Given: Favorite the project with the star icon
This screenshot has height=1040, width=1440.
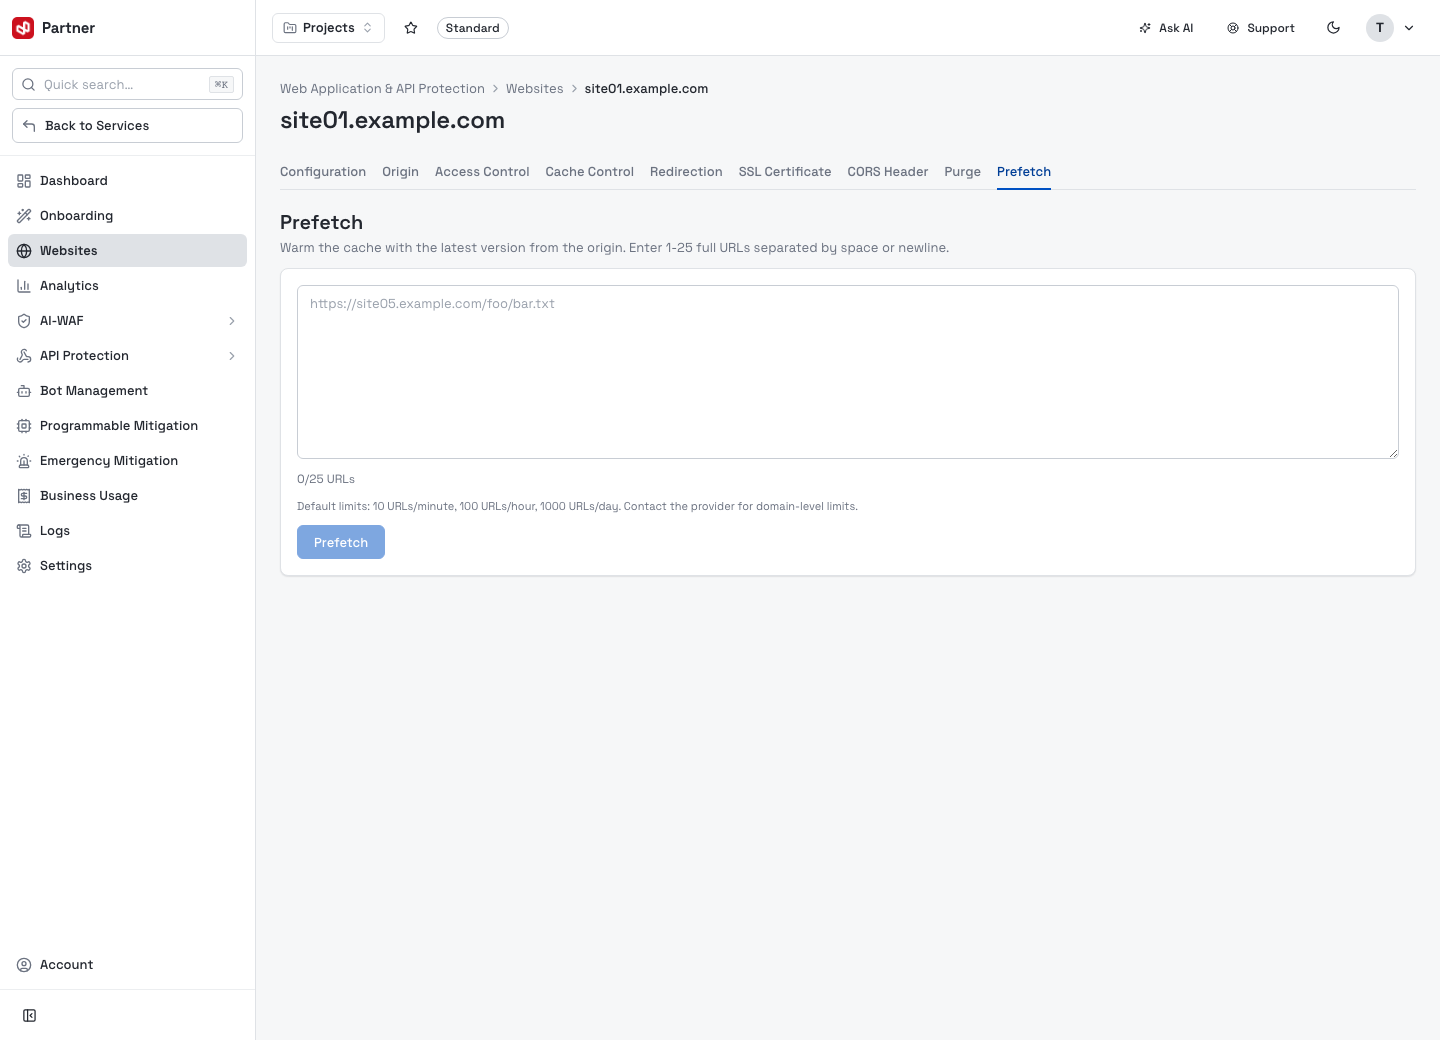Looking at the screenshot, I should tap(411, 28).
